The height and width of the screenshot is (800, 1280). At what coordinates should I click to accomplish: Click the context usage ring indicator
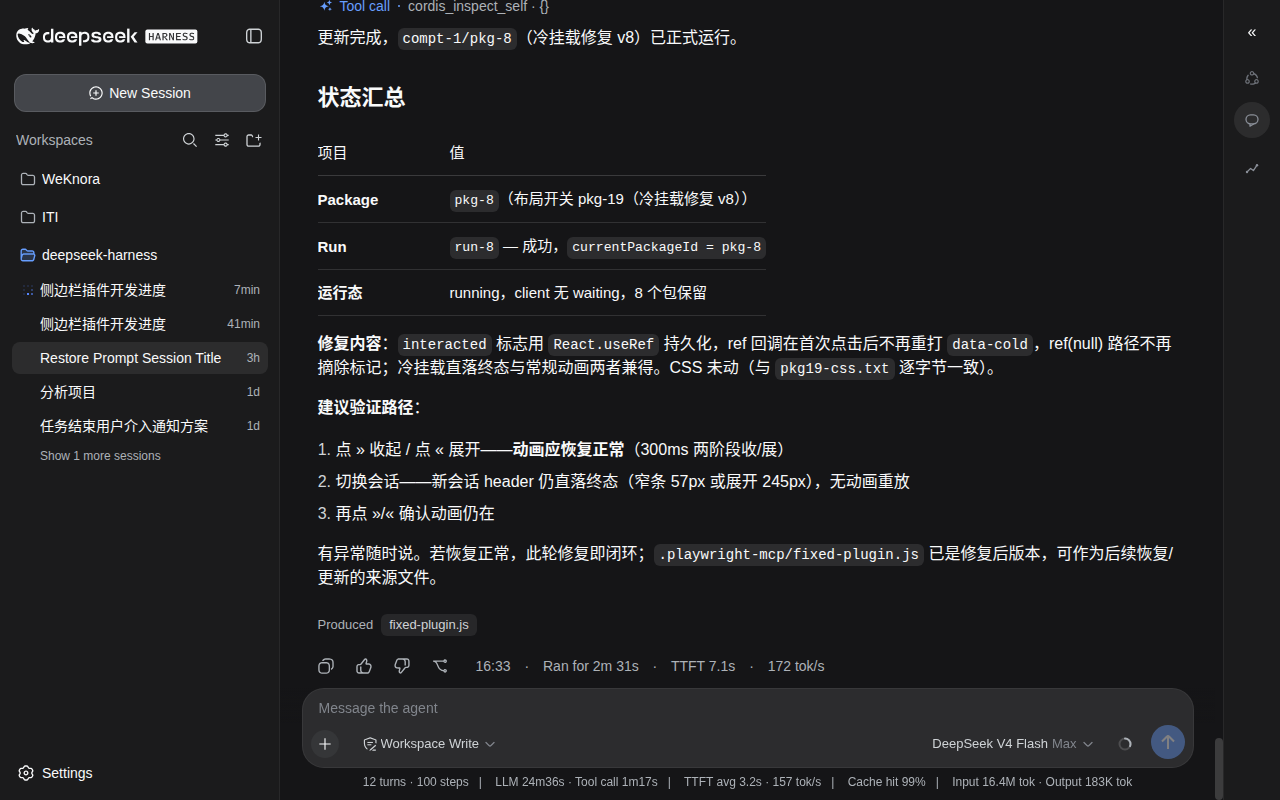point(1125,744)
